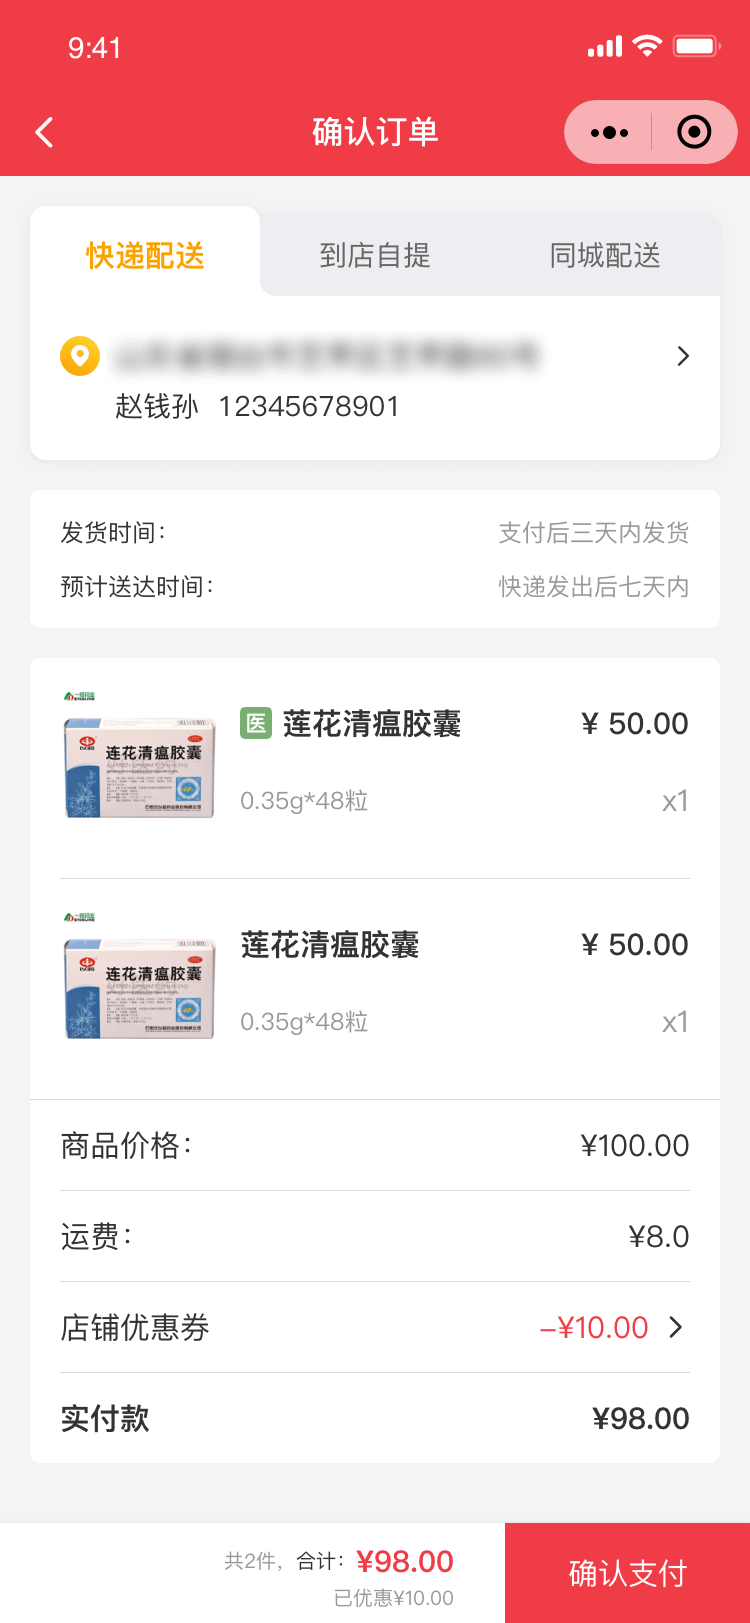Tap the back arrow icon

pos(44,132)
